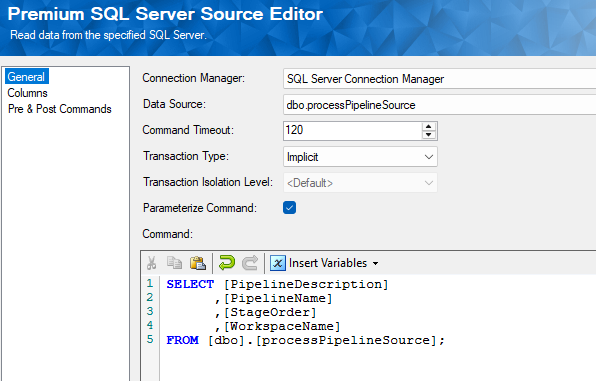Screen dimensions: 596x381
Task: Click the Connection Manager label
Action: pos(193,78)
